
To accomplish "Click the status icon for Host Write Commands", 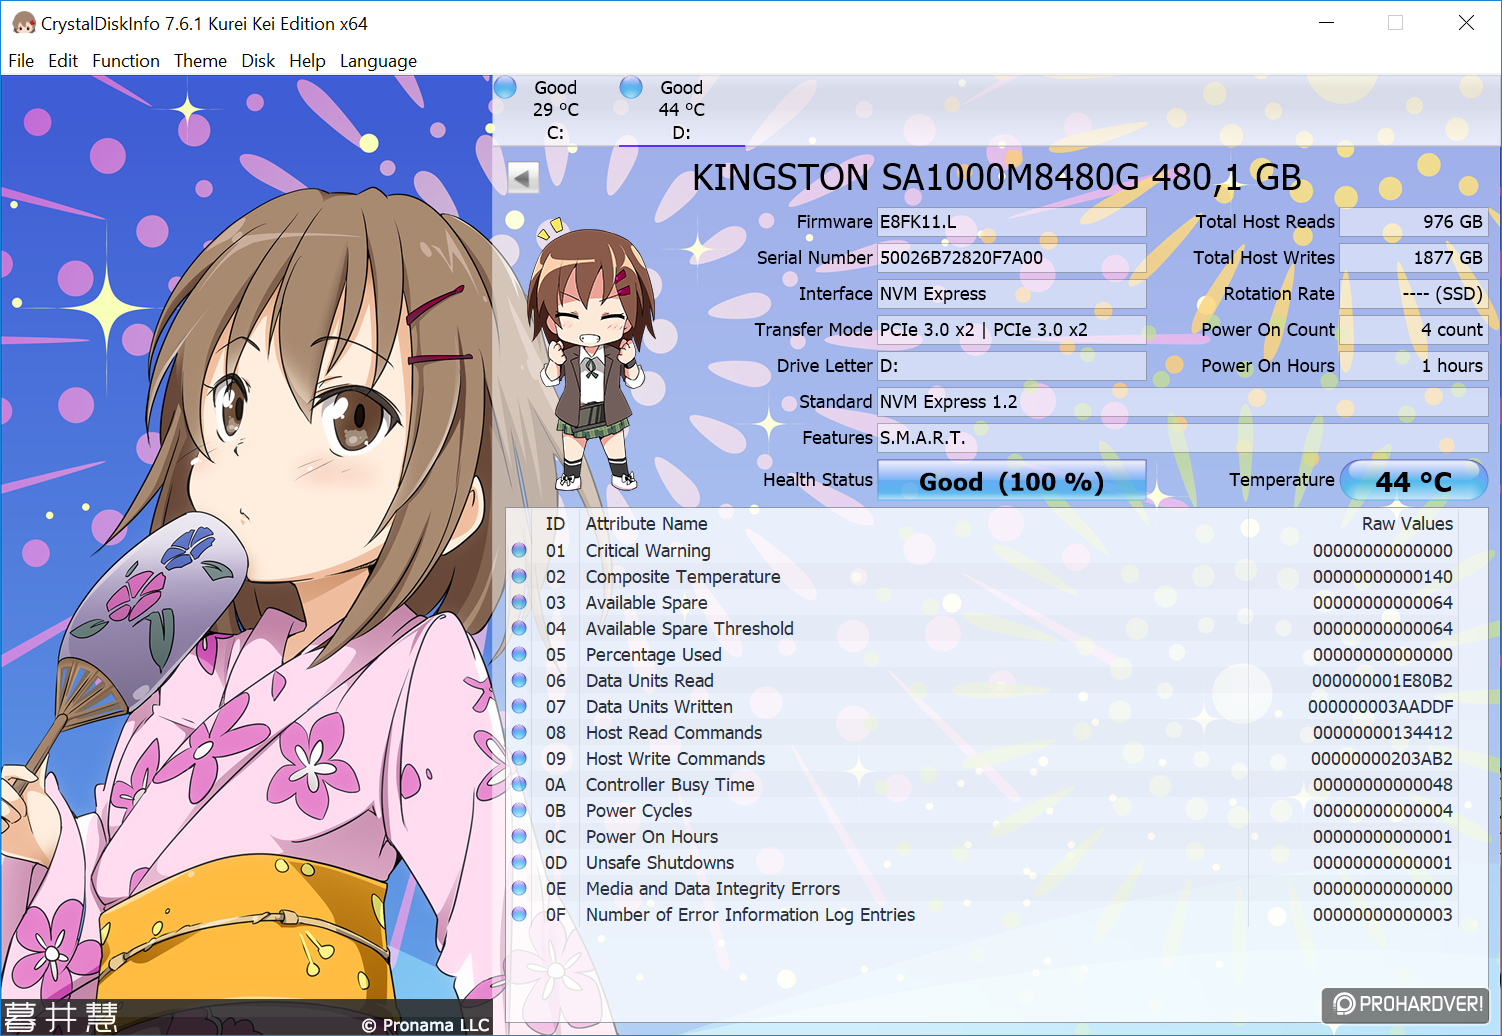I will tap(519, 758).
